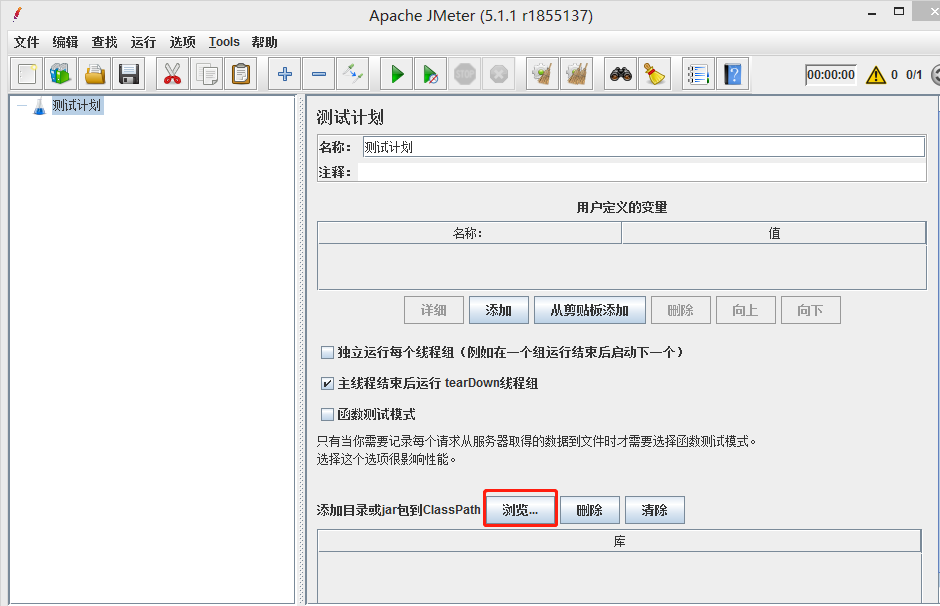Screen dimensions: 940x606
Task: Open Search with binoculars icon
Action: tap(620, 74)
